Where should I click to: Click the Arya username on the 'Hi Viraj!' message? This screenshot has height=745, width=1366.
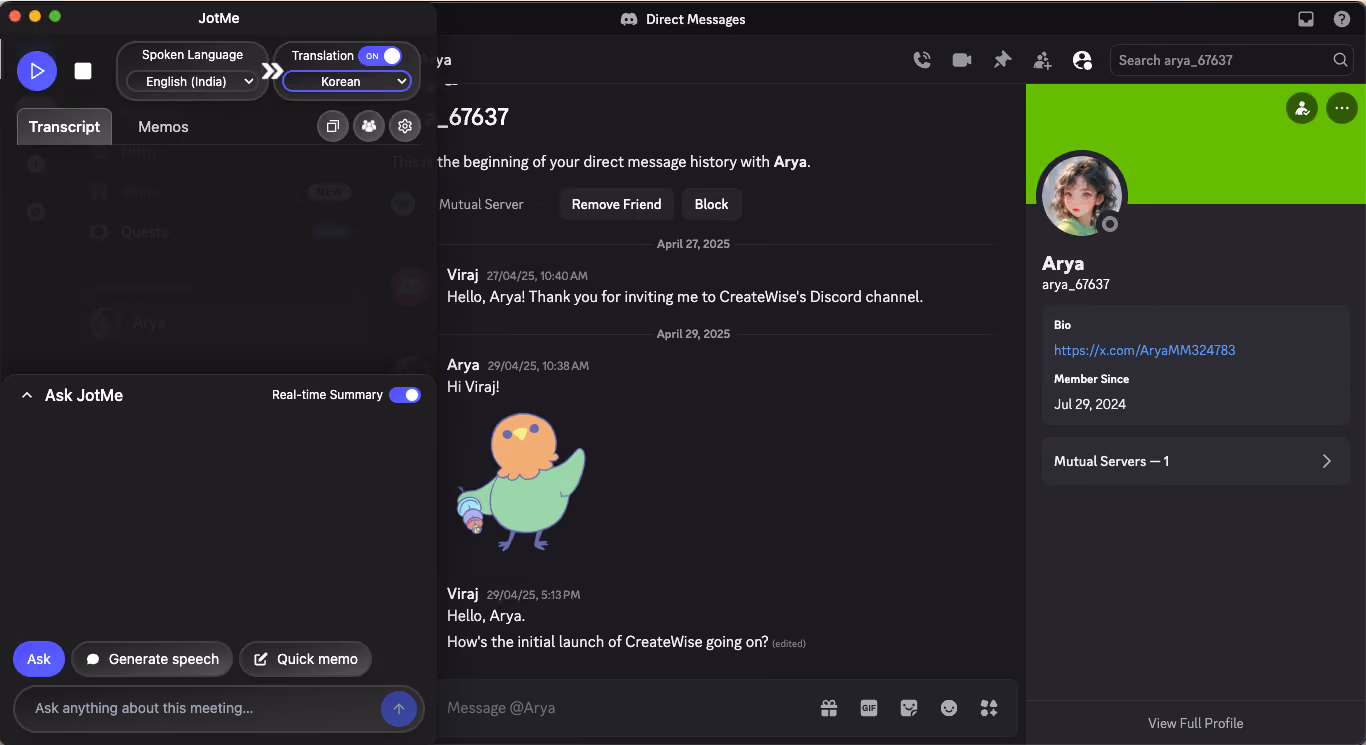click(x=463, y=365)
